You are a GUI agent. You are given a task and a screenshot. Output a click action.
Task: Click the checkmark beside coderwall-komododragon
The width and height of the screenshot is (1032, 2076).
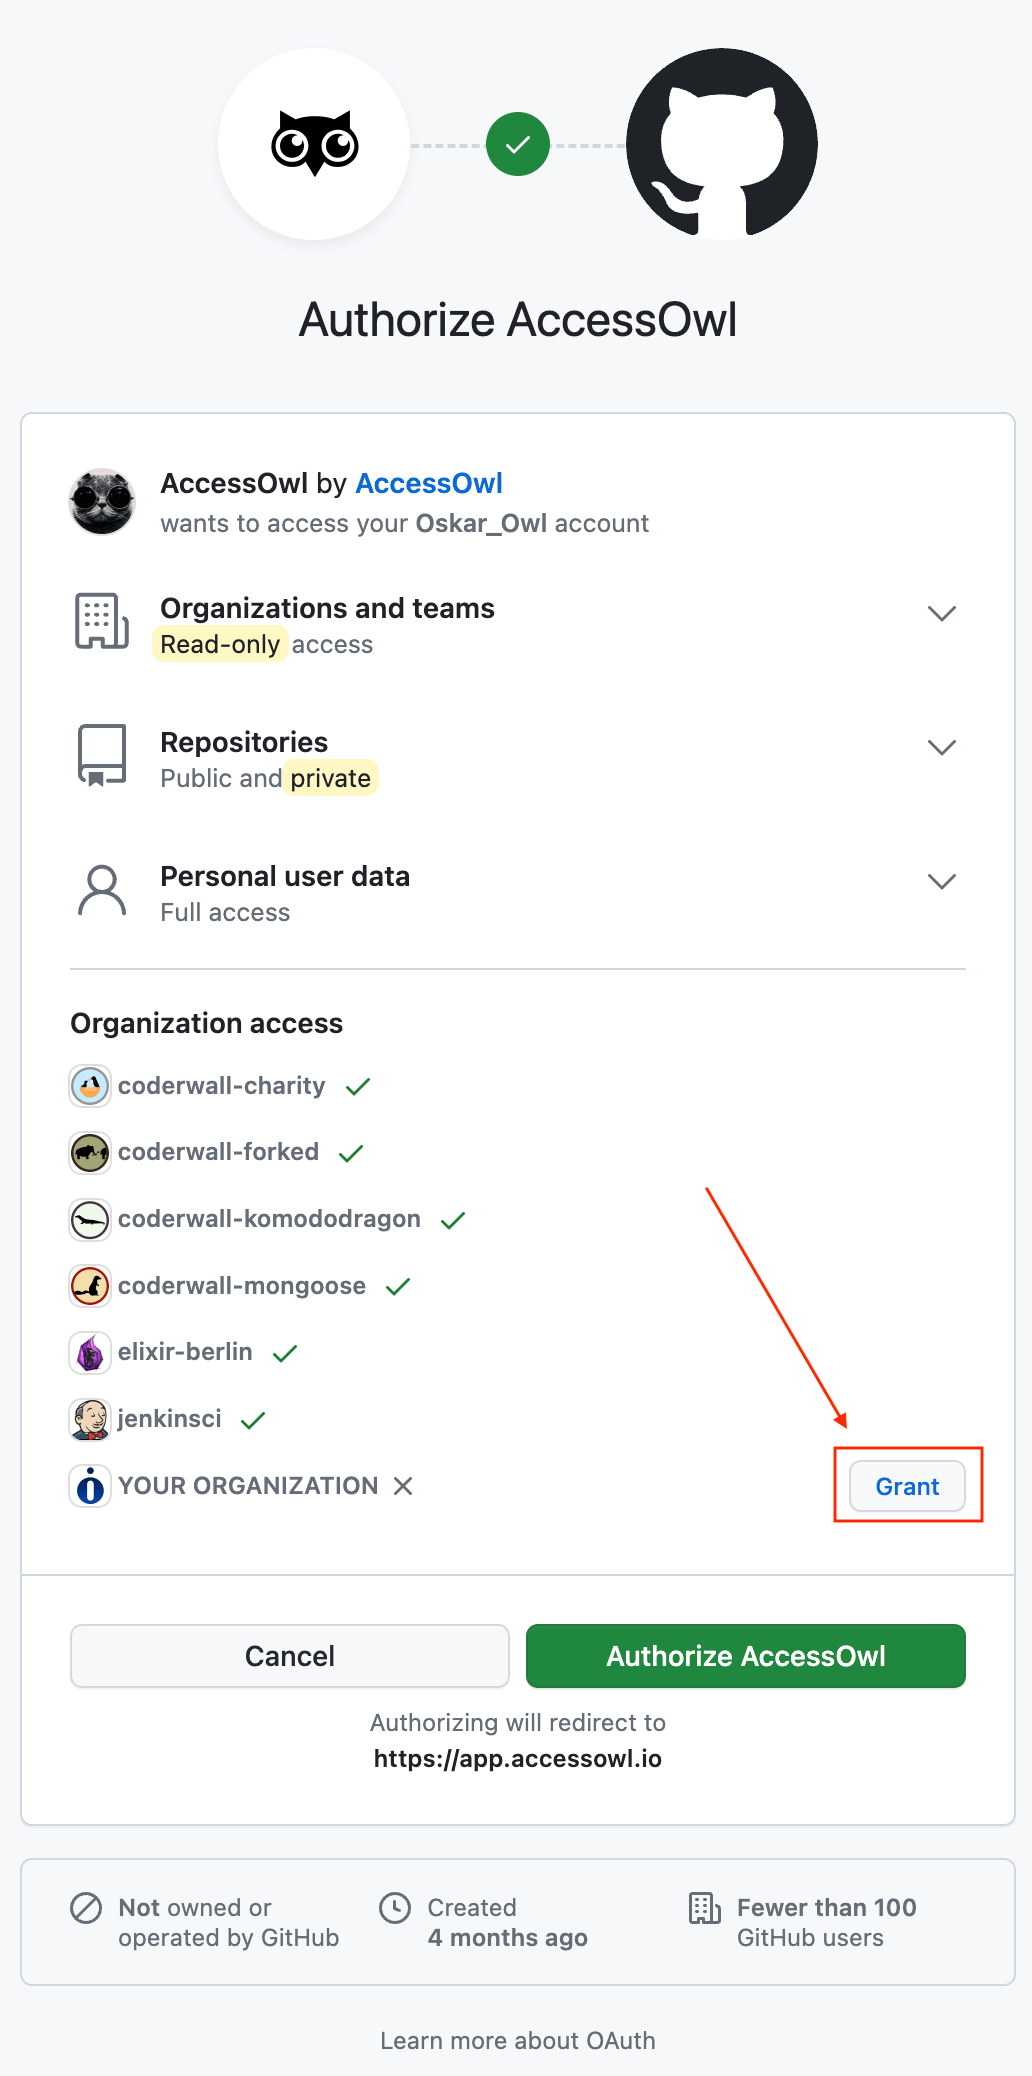[x=453, y=1219]
